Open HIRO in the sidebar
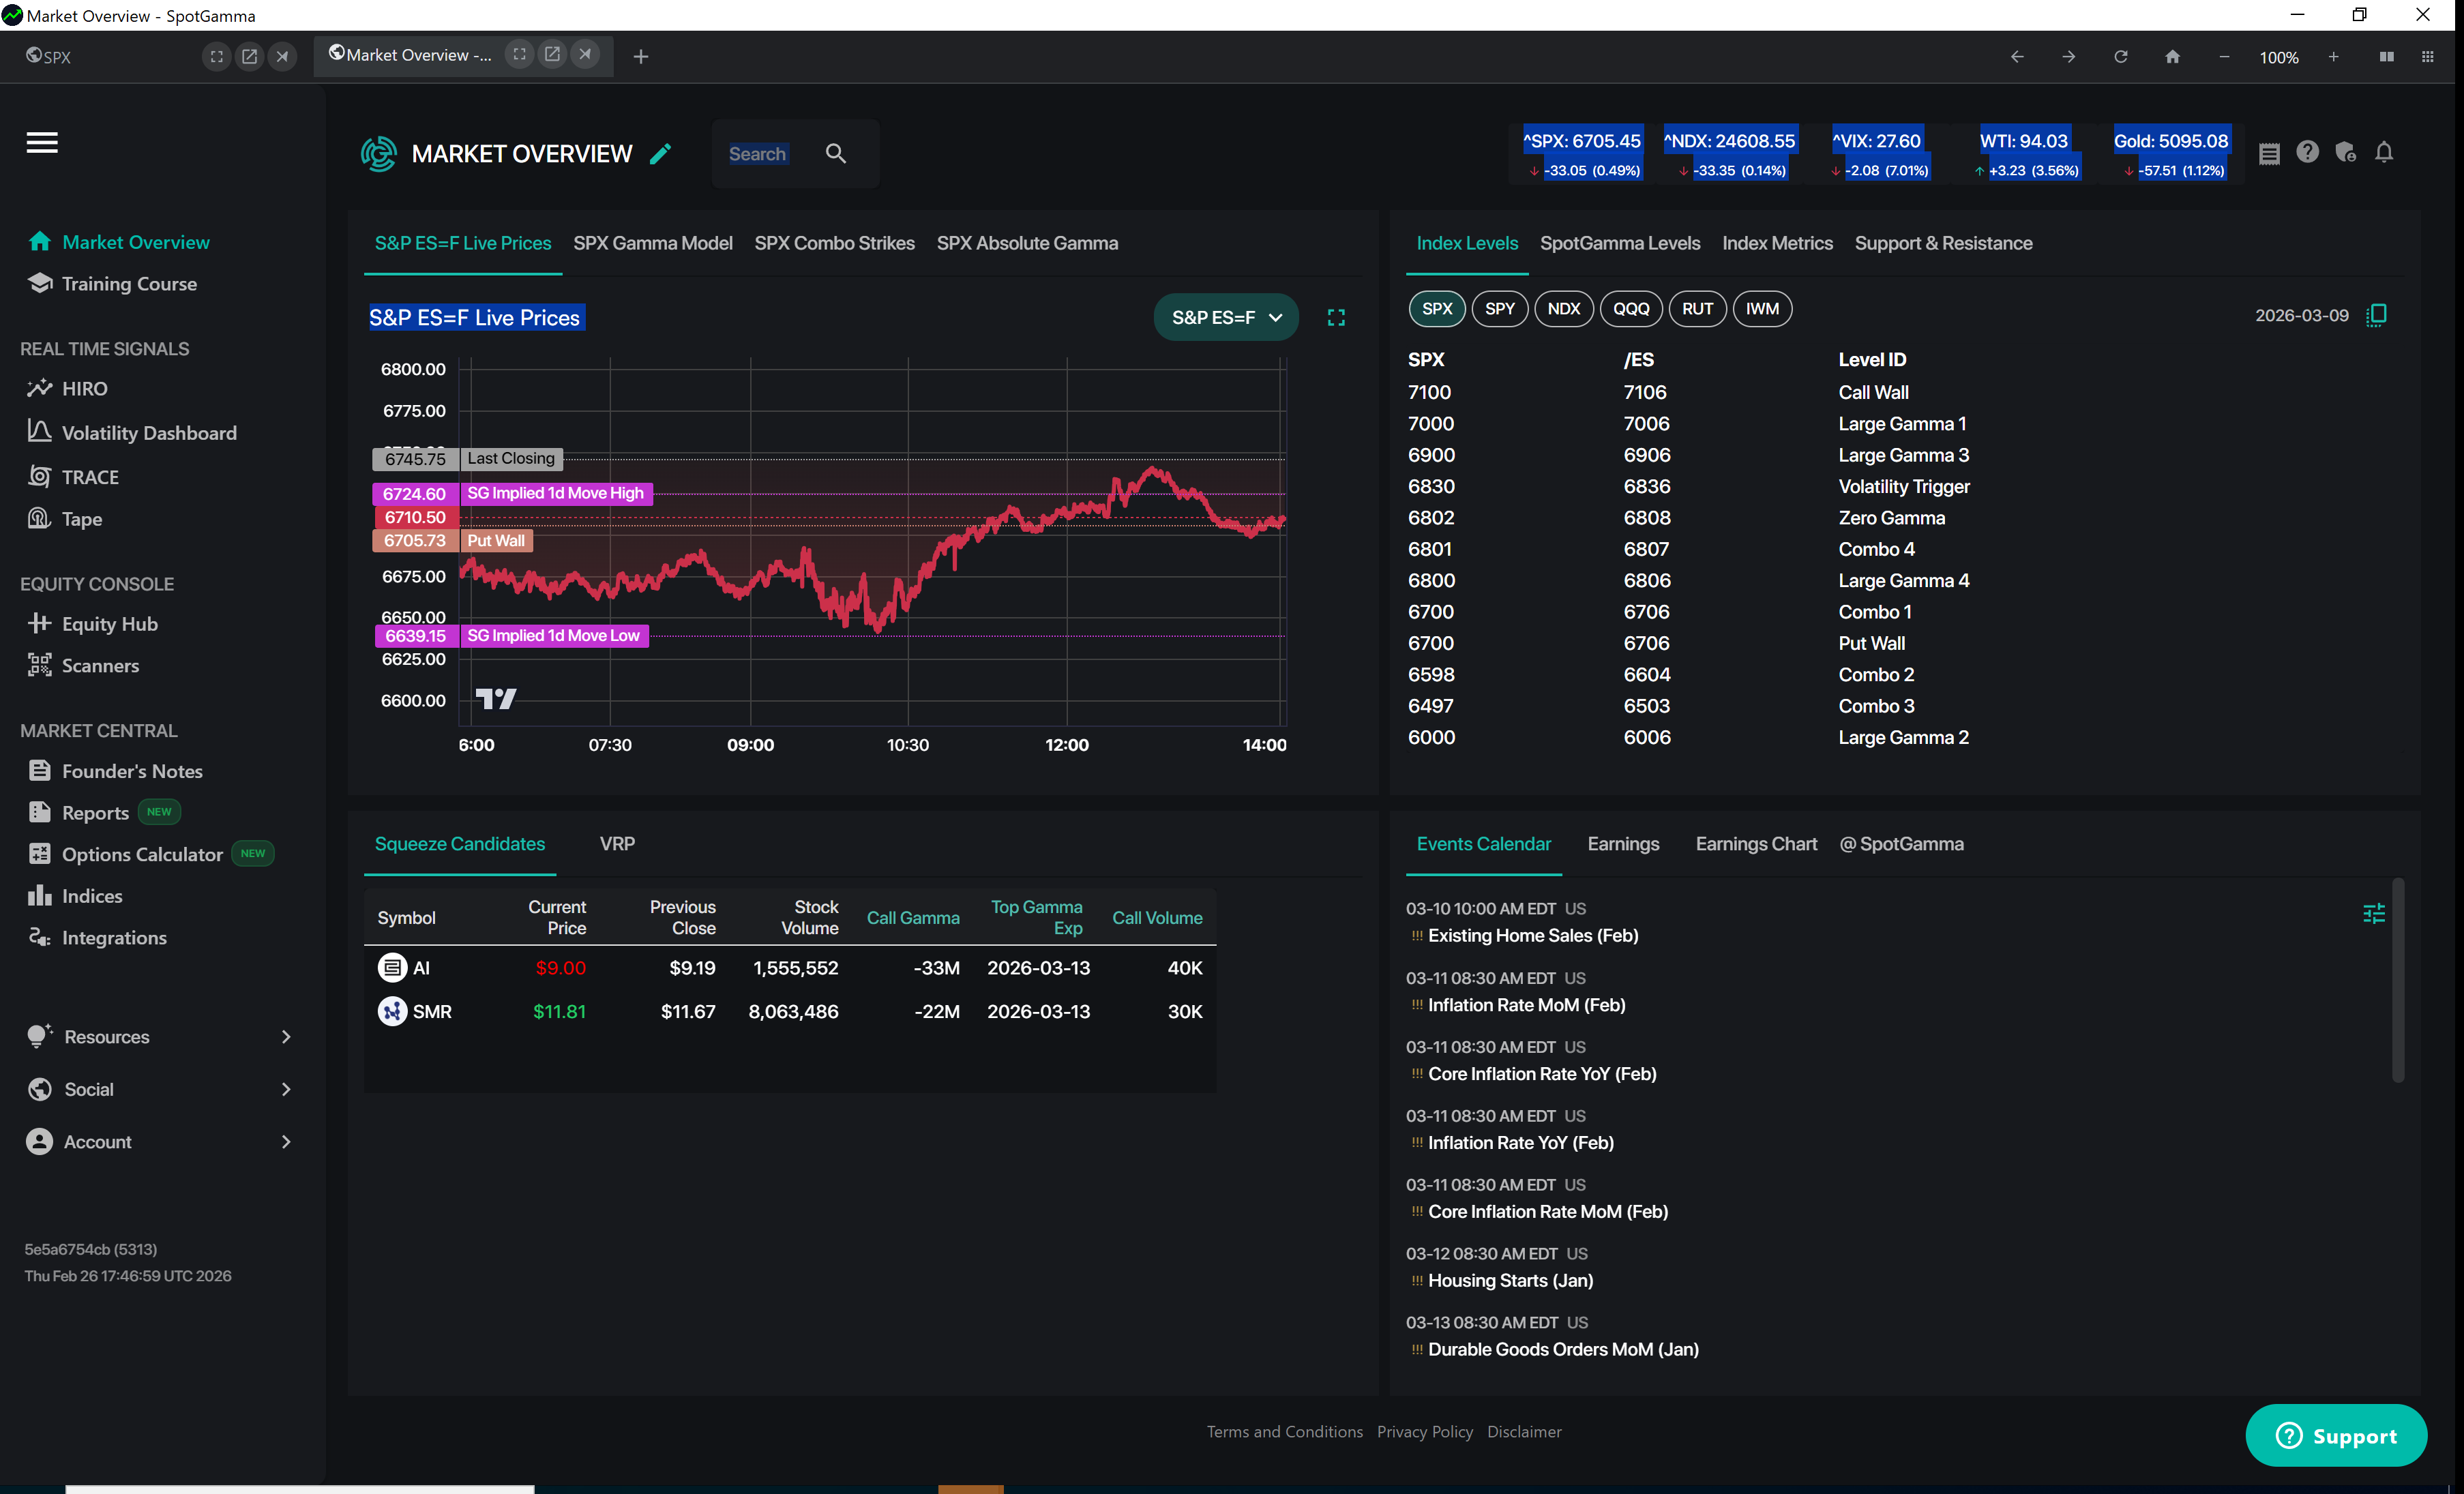The height and width of the screenshot is (1494, 2464). pyautogui.click(x=84, y=388)
